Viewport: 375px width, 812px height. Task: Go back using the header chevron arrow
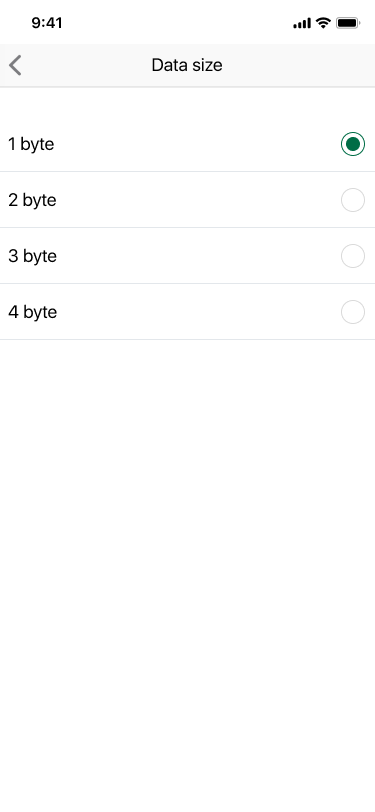point(15,66)
